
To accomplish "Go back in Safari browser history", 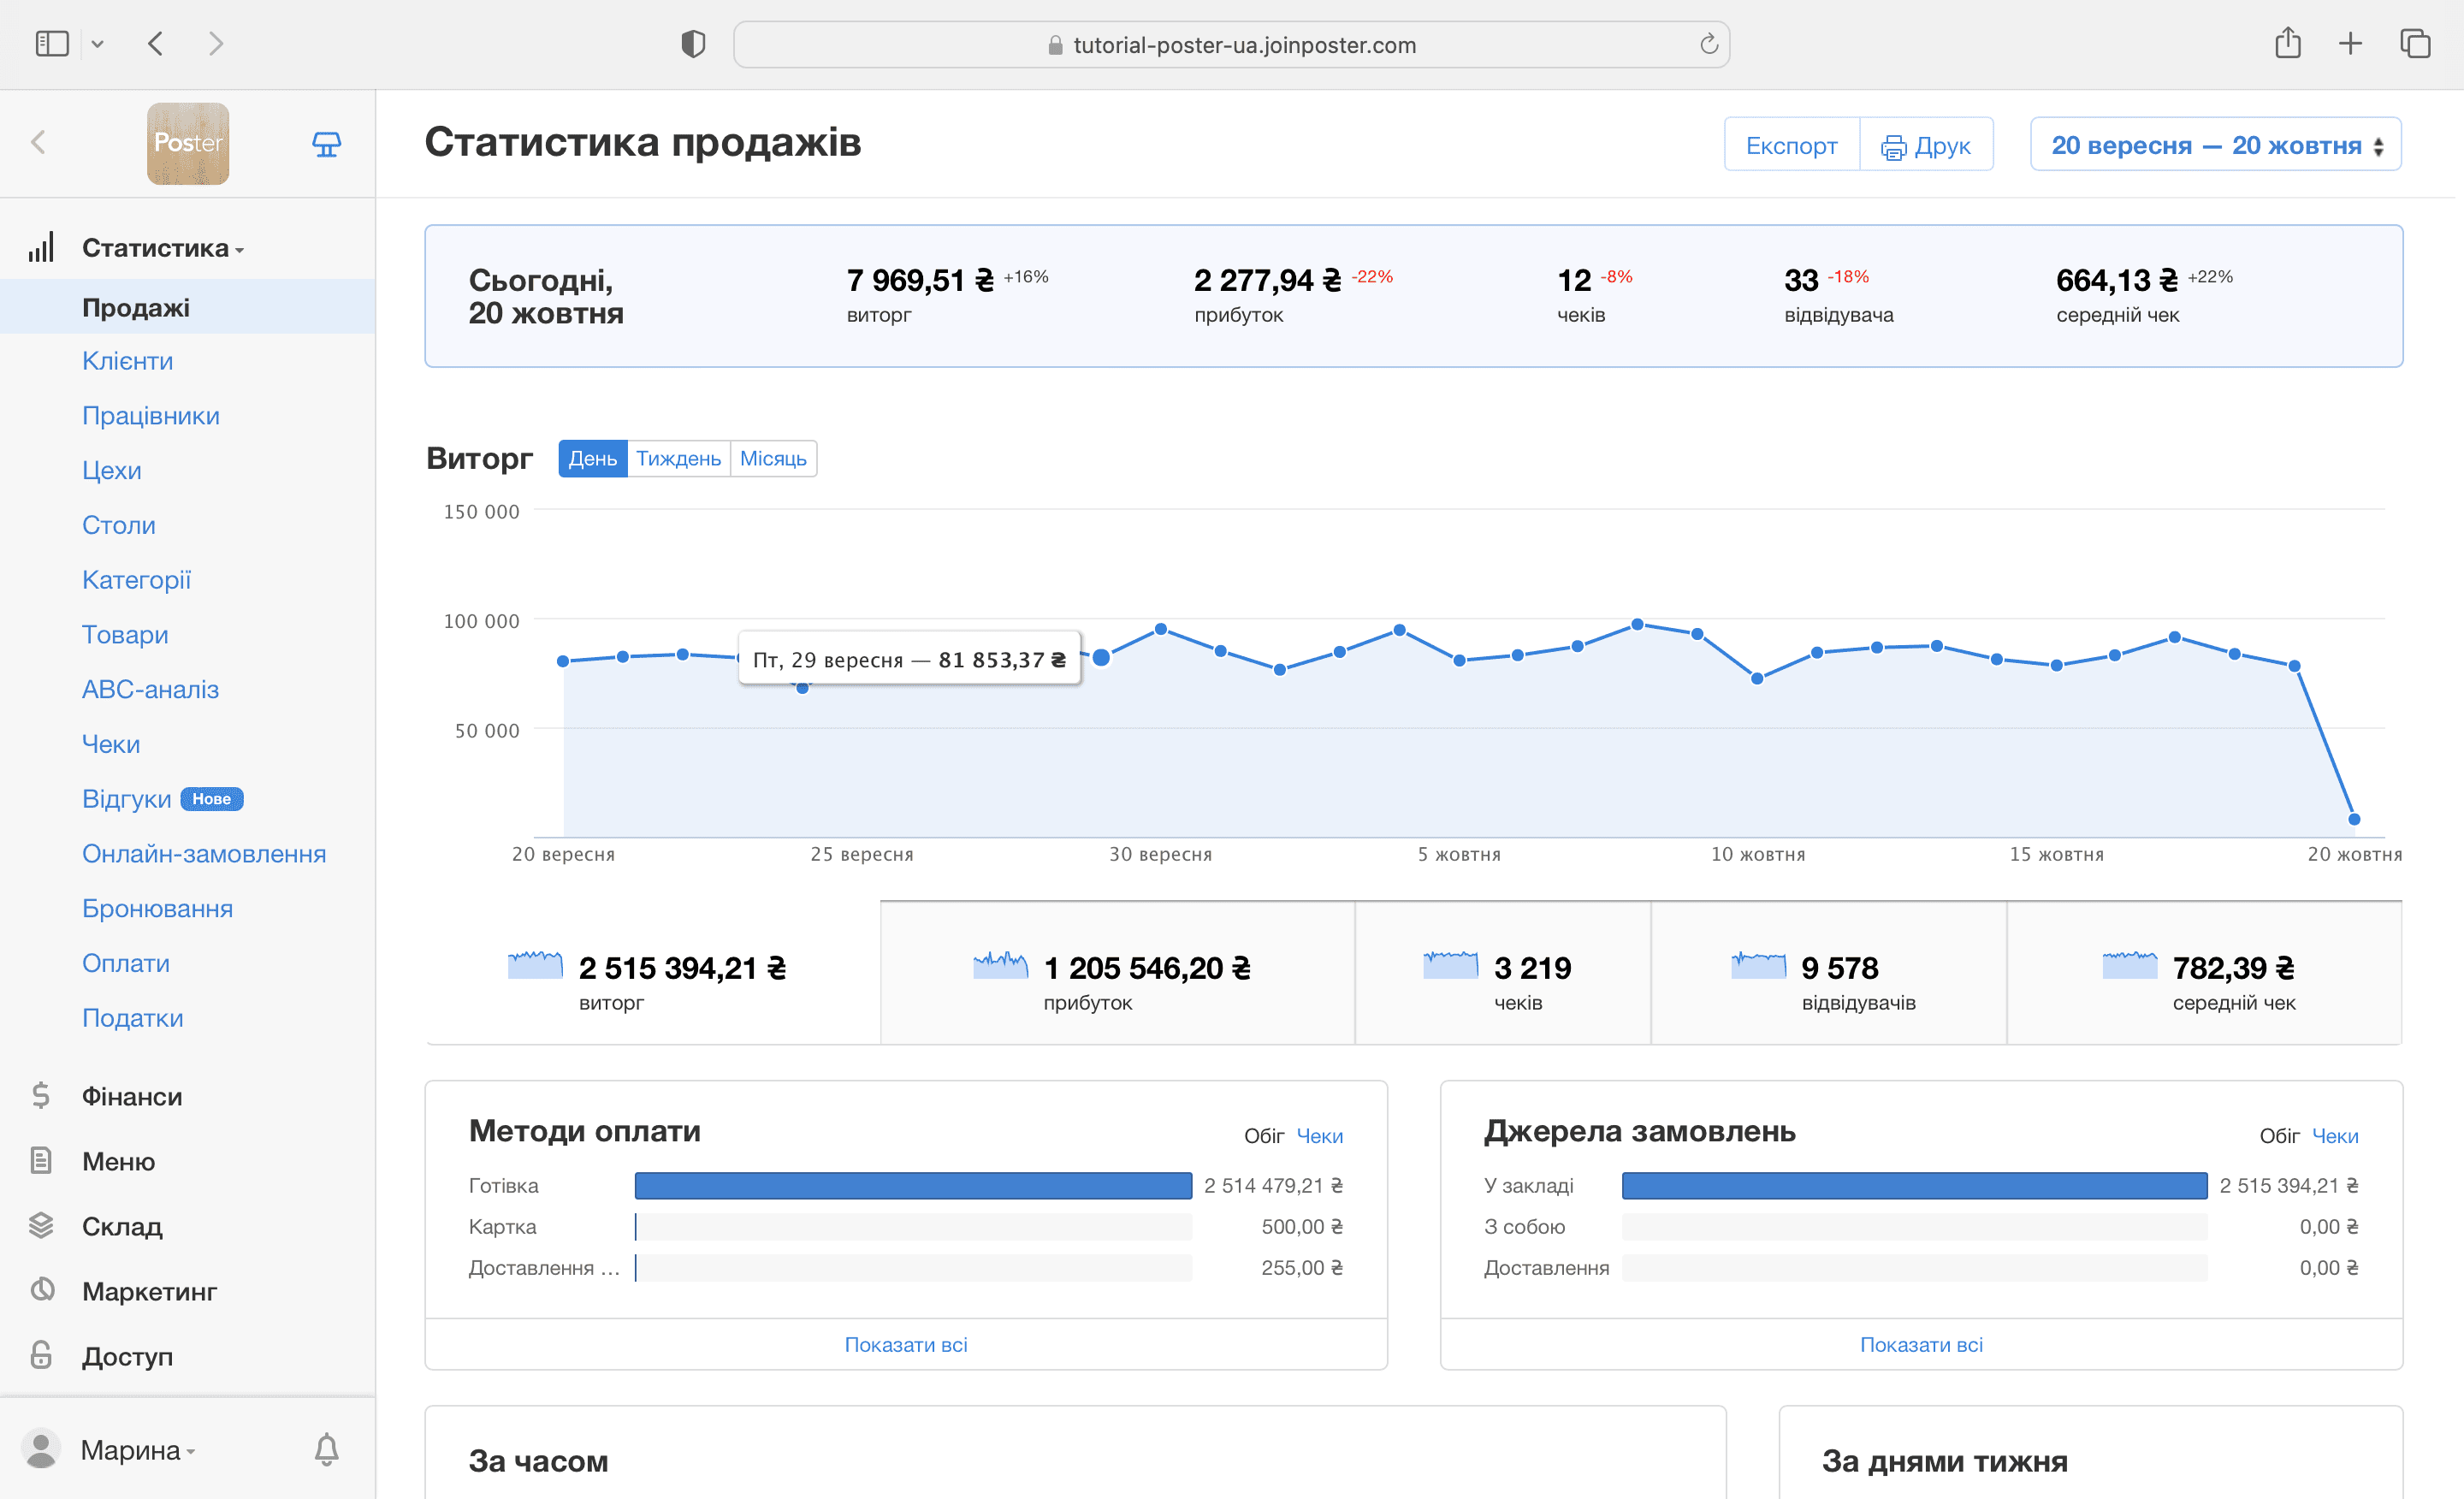I will tap(155, 44).
